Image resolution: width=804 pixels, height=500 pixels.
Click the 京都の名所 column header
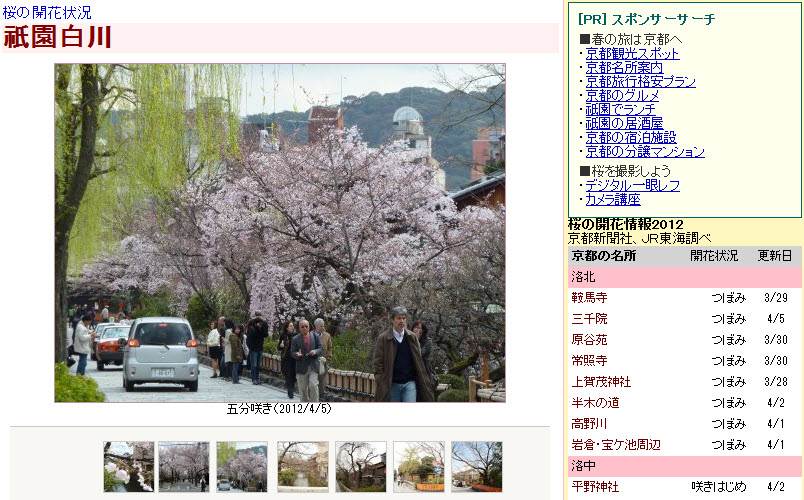[604, 256]
